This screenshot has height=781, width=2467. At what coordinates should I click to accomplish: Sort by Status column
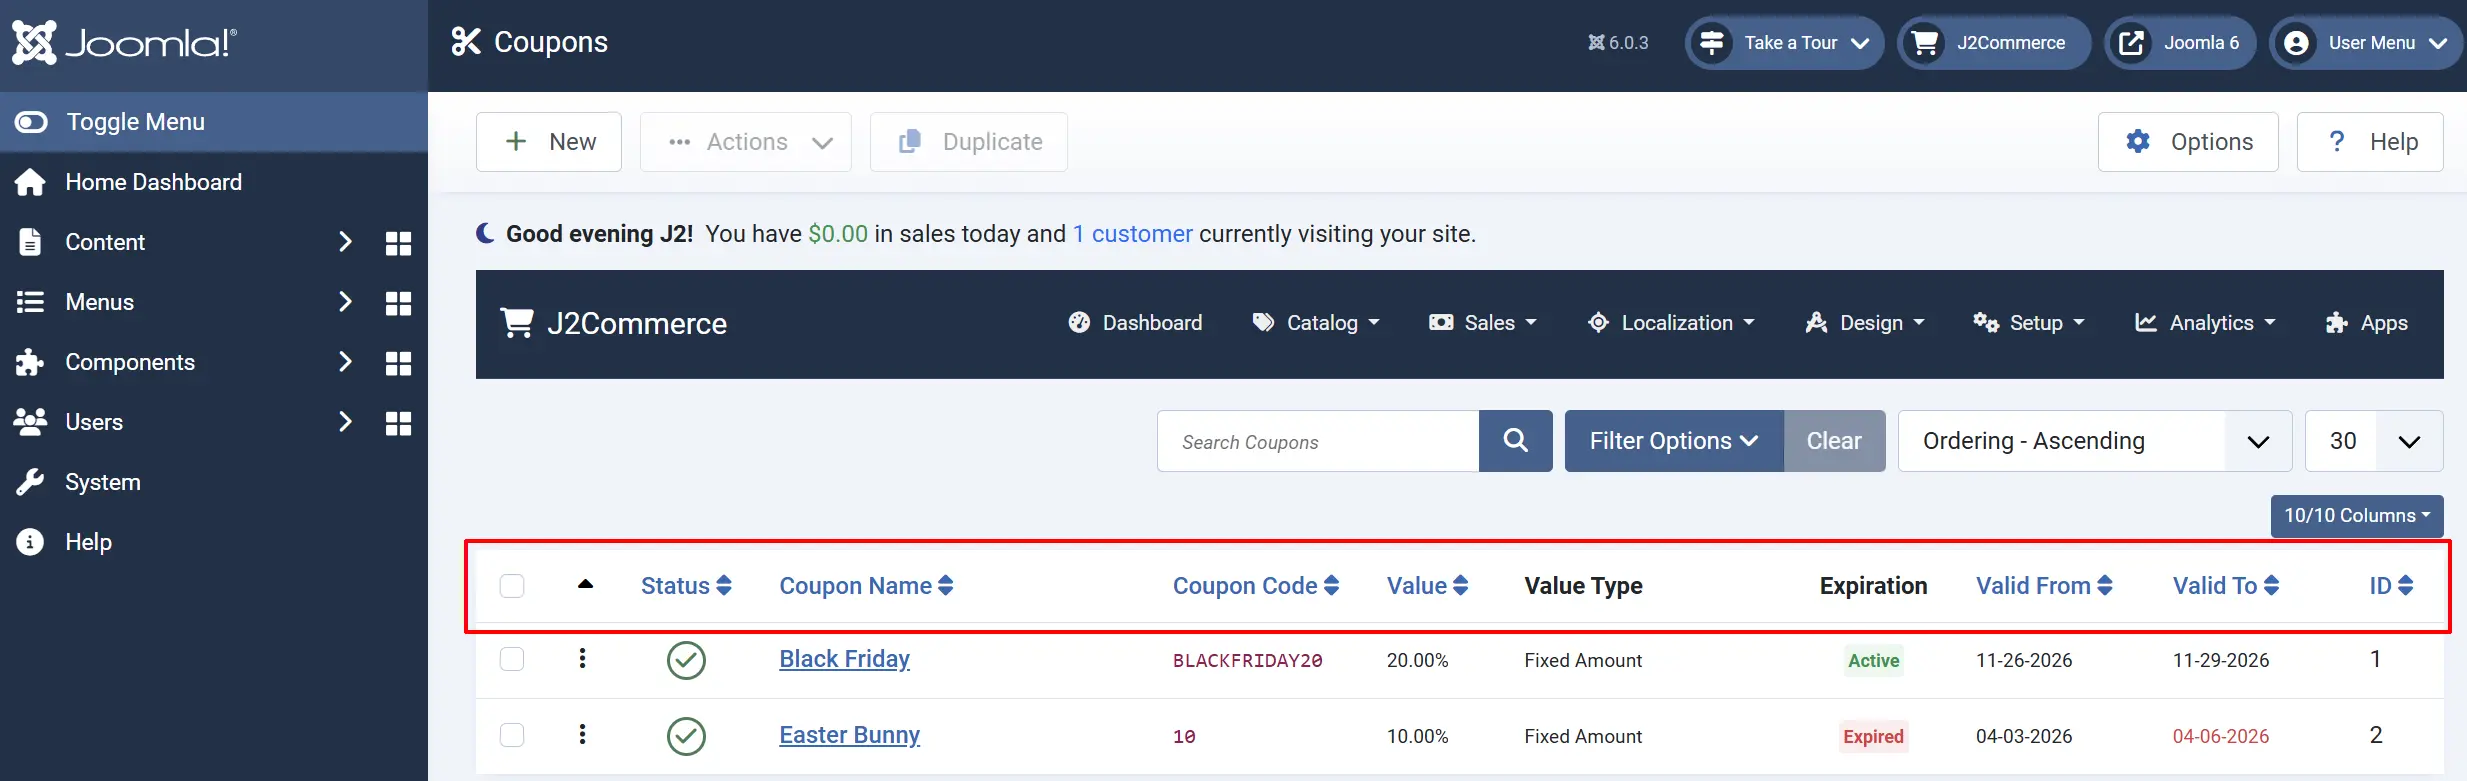(x=686, y=586)
